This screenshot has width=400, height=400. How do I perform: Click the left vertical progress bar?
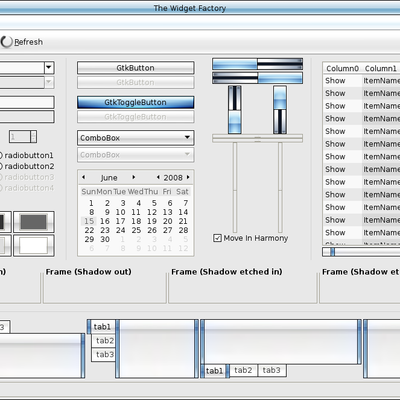coord(235,110)
